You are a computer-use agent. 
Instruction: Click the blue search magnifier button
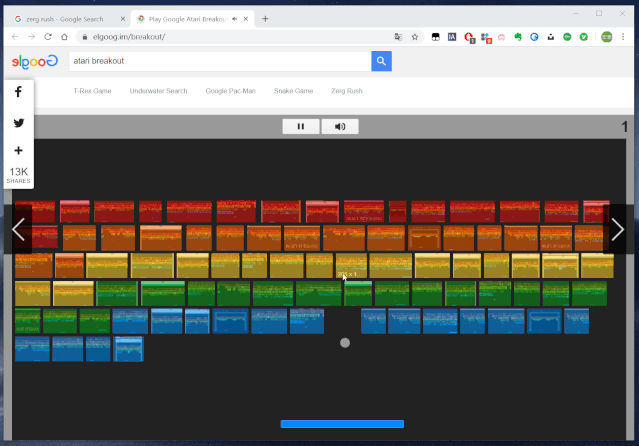click(381, 61)
